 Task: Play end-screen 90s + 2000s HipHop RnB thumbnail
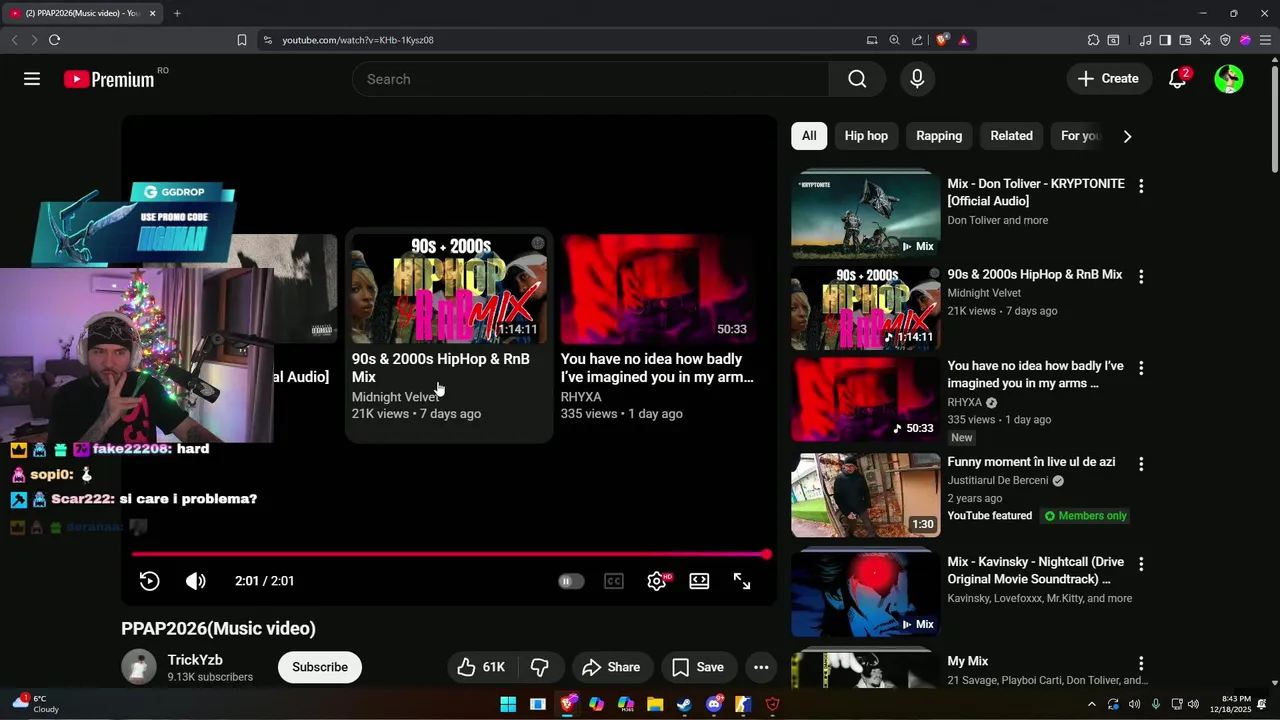tap(449, 289)
